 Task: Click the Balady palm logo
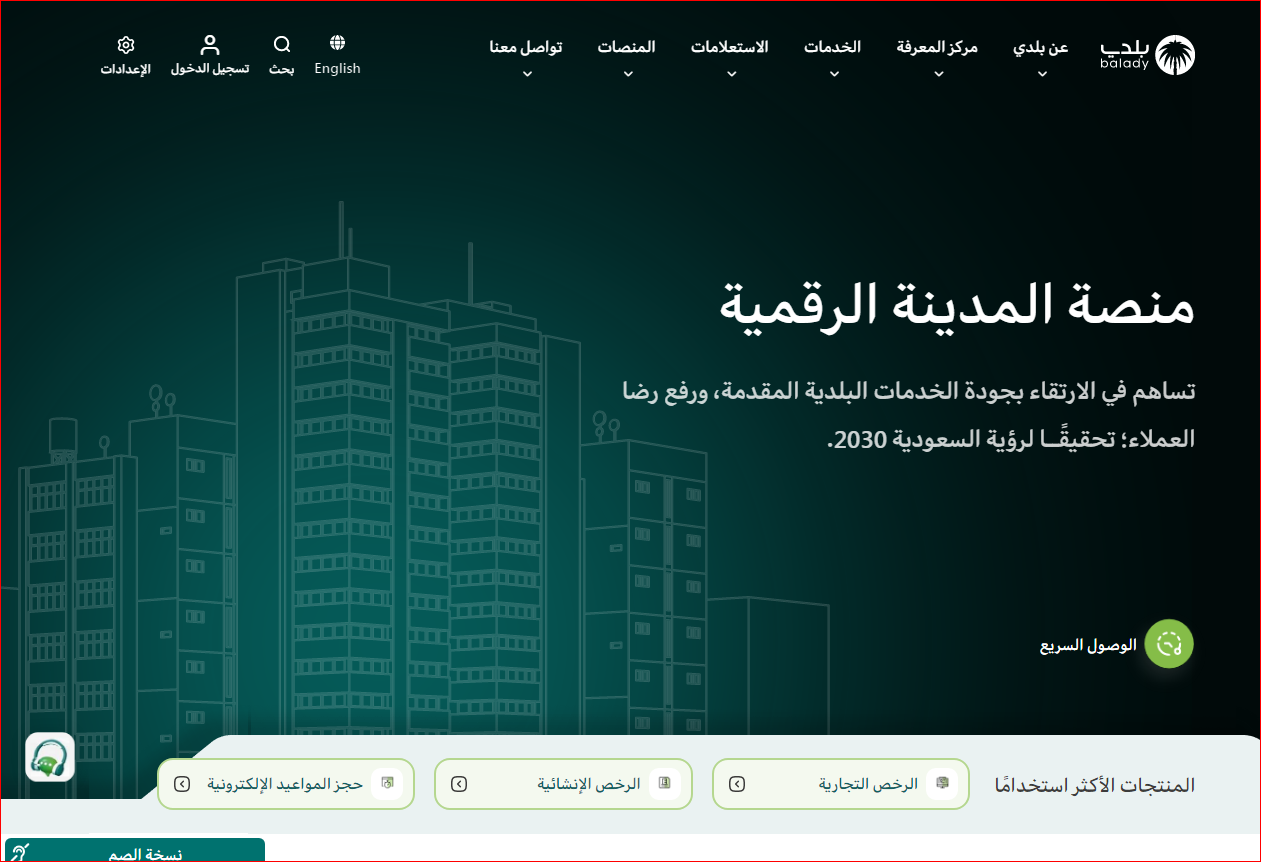click(x=1174, y=56)
